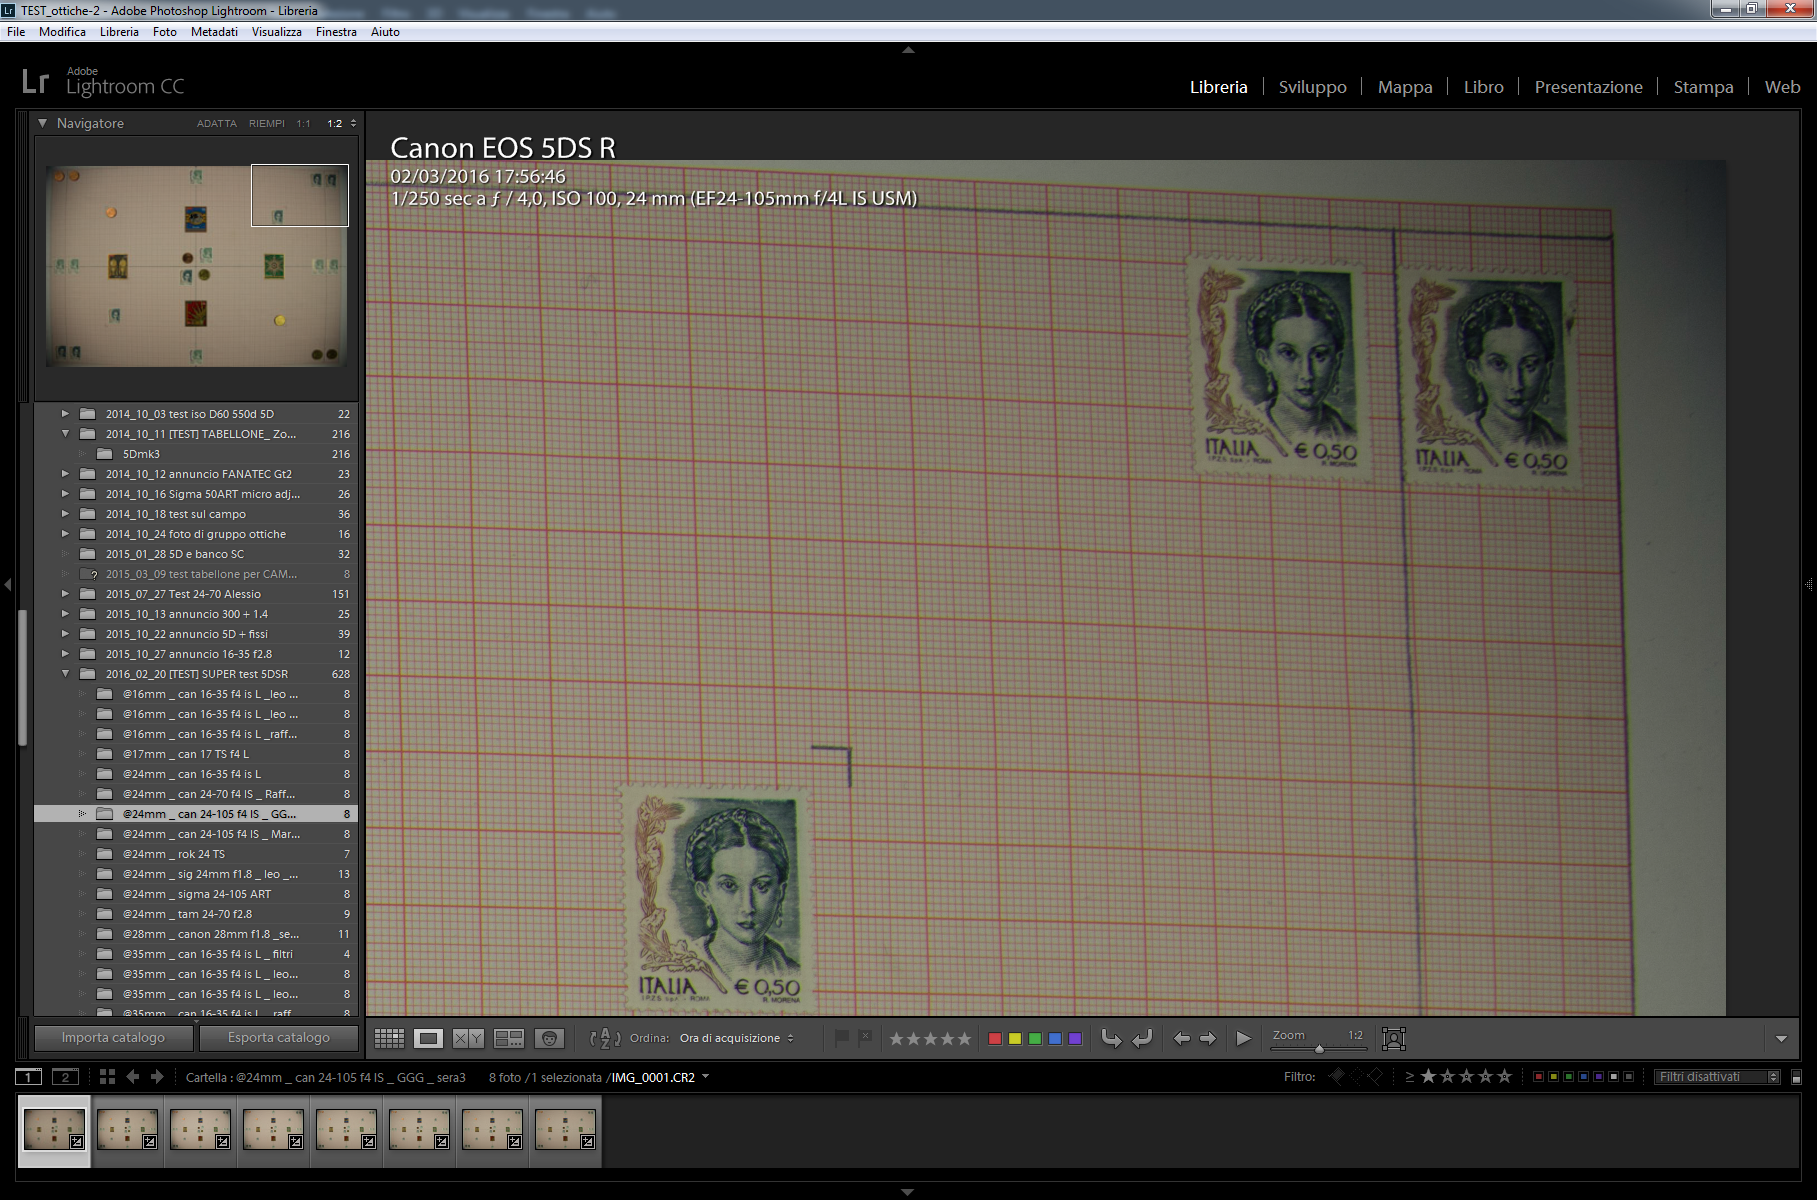Screen dimensions: 1817x1200
Task: Set navigator zoom to 1:1
Action: pyautogui.click(x=303, y=124)
